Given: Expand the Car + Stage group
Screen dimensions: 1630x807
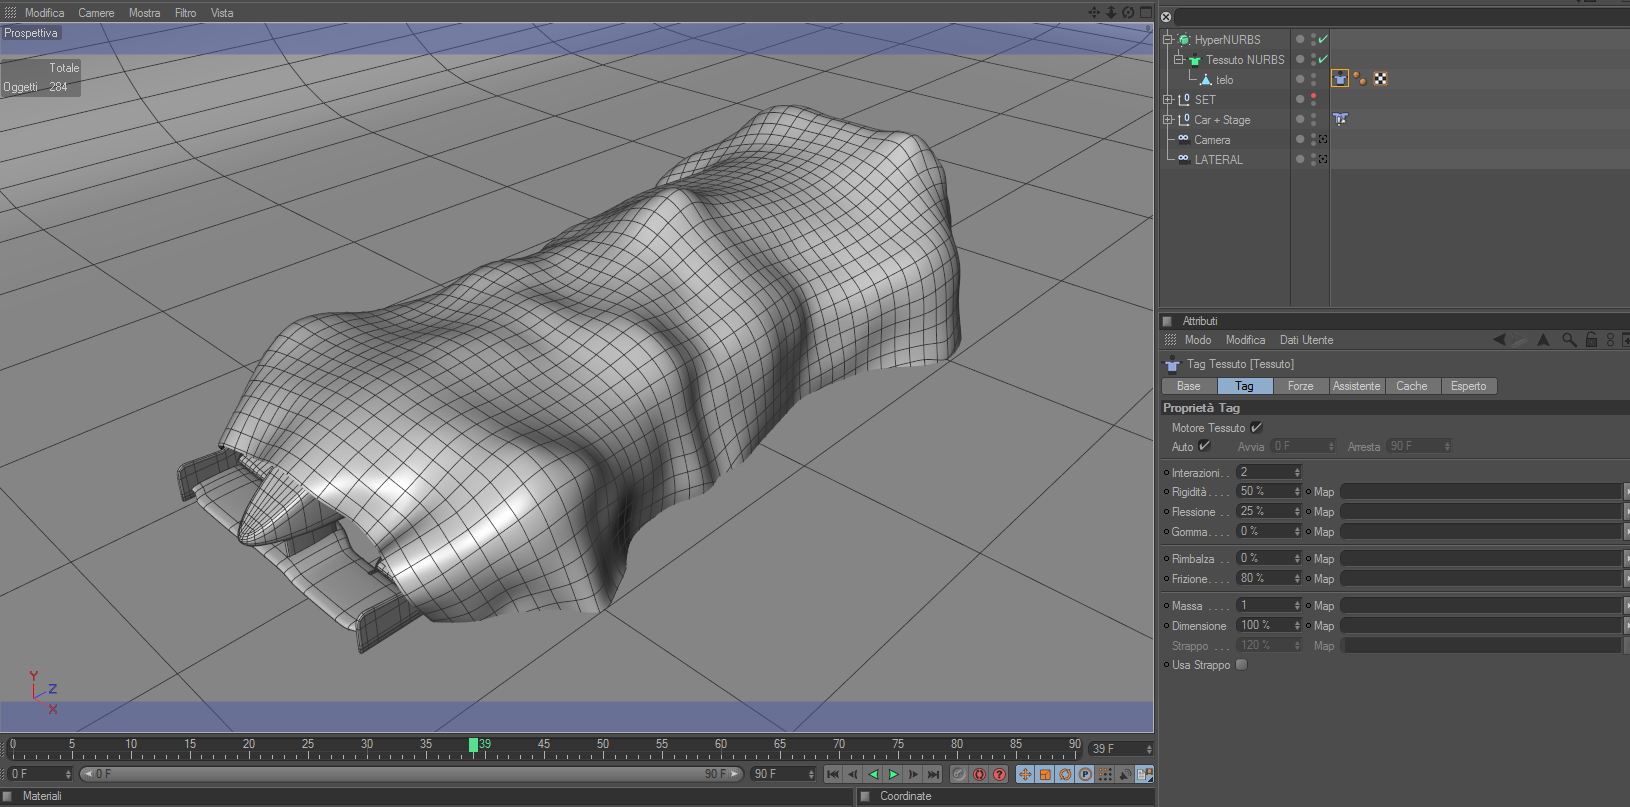Looking at the screenshot, I should [x=1168, y=119].
